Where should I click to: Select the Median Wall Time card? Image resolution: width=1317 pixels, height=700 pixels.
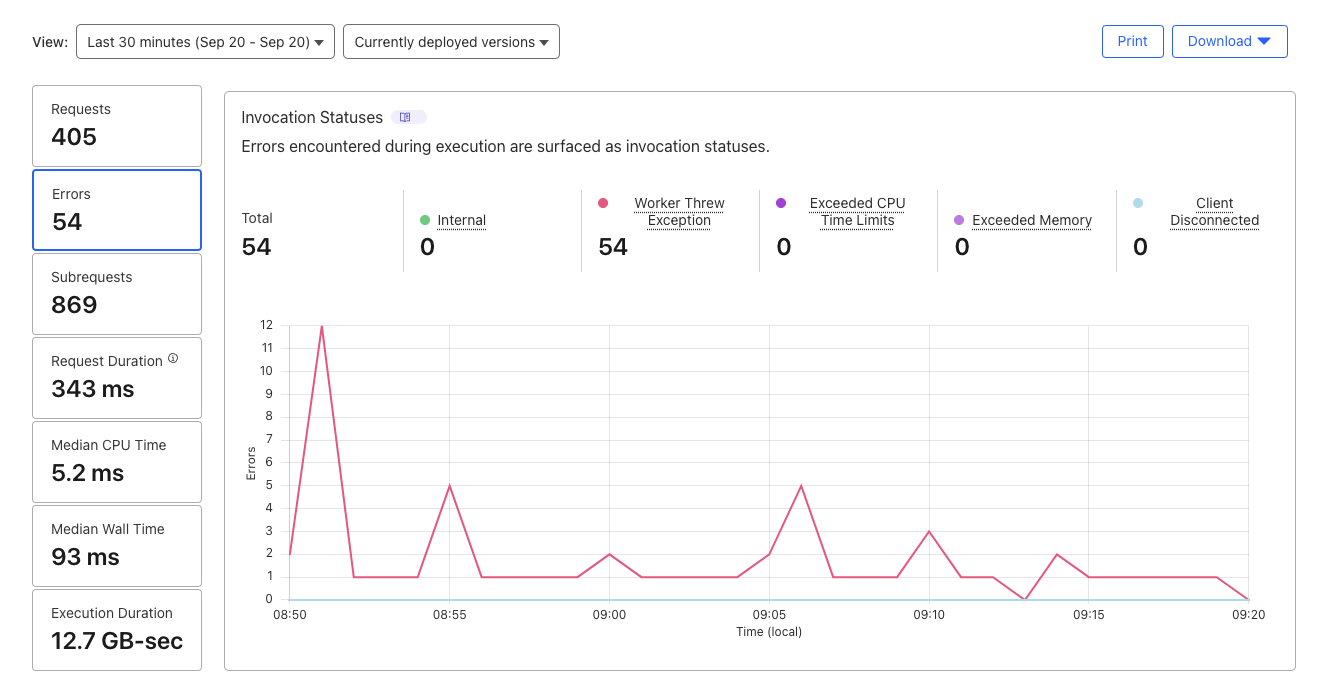pos(117,545)
